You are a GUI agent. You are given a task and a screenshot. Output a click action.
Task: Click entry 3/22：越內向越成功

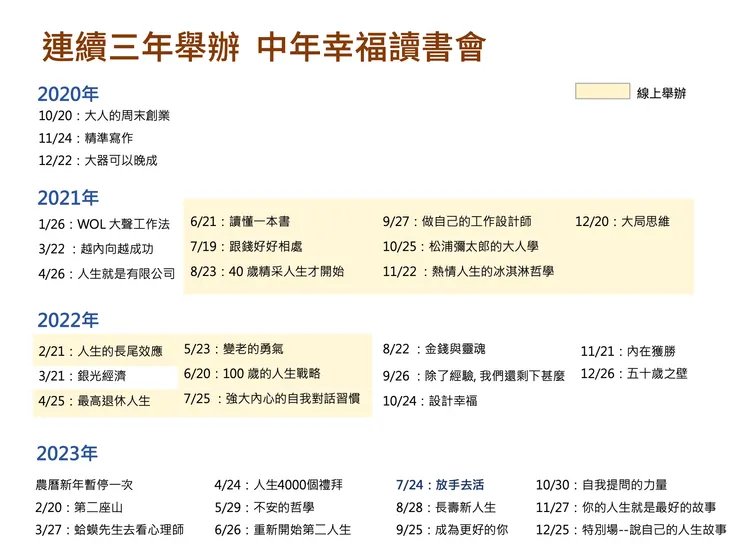coord(96,249)
